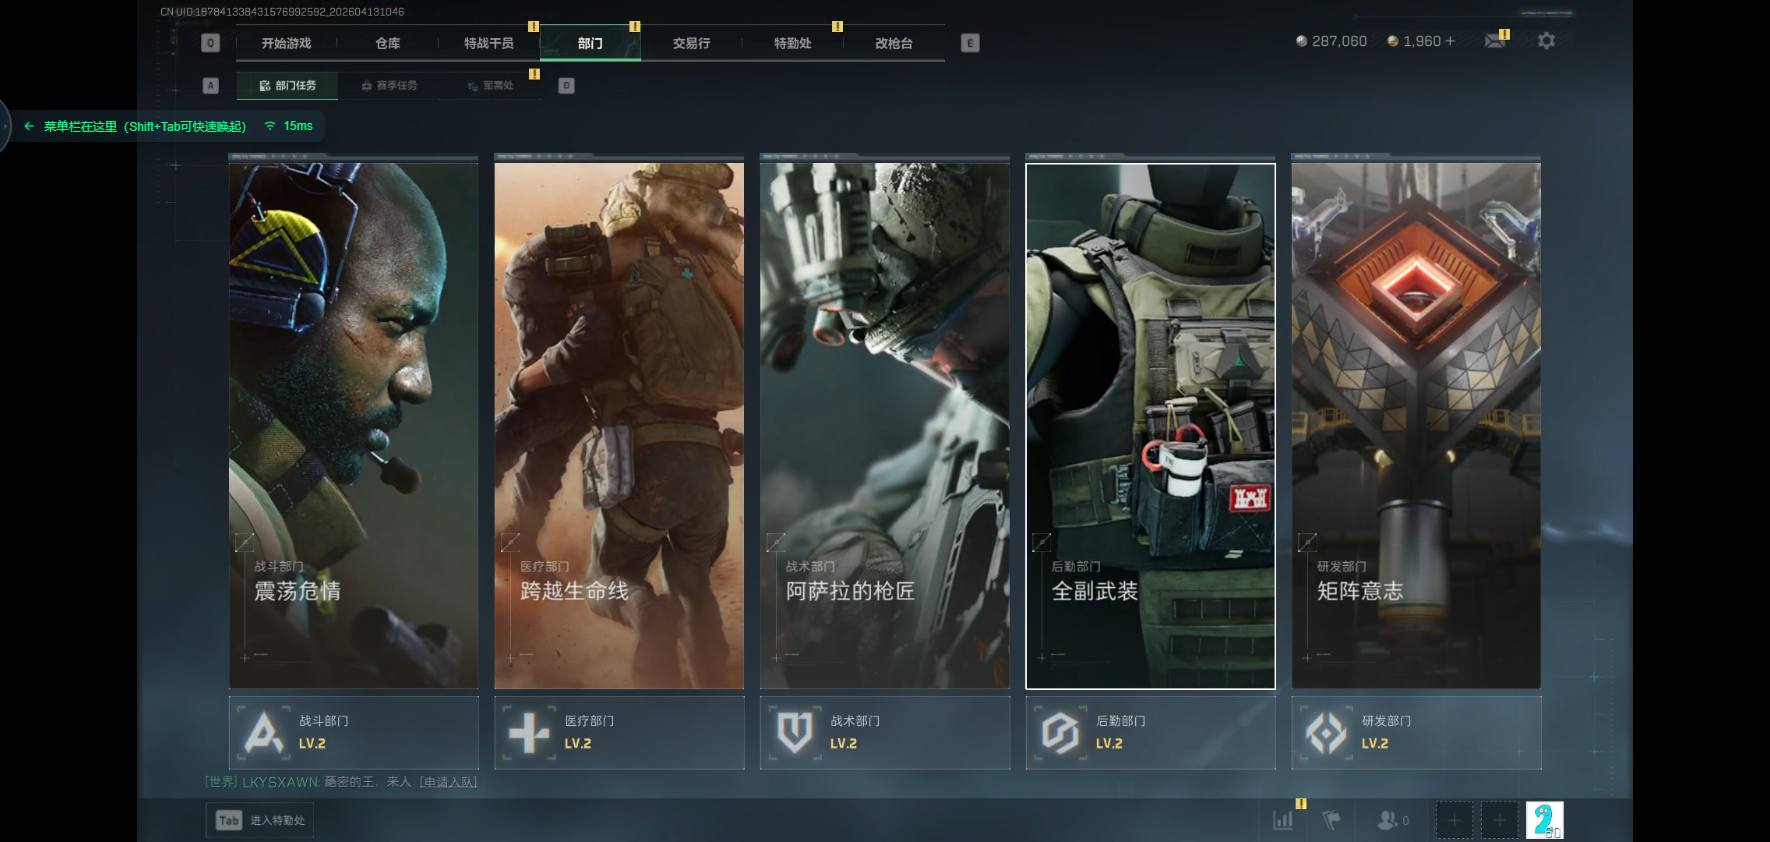Open the 医疗部门 LV.2 button
The height and width of the screenshot is (842, 1770).
[620, 733]
